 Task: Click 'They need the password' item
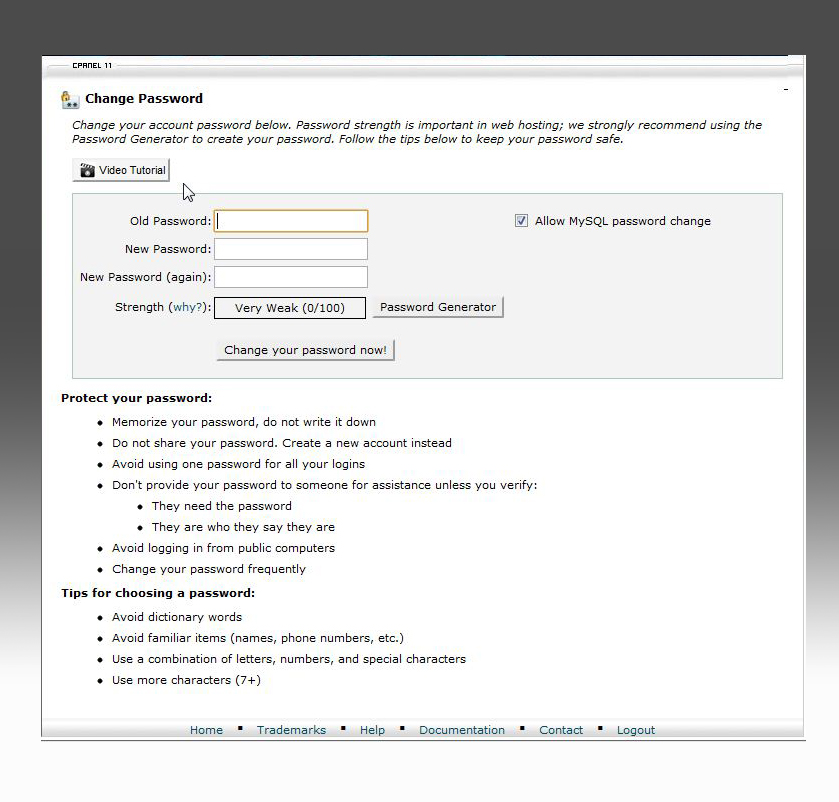[222, 506]
